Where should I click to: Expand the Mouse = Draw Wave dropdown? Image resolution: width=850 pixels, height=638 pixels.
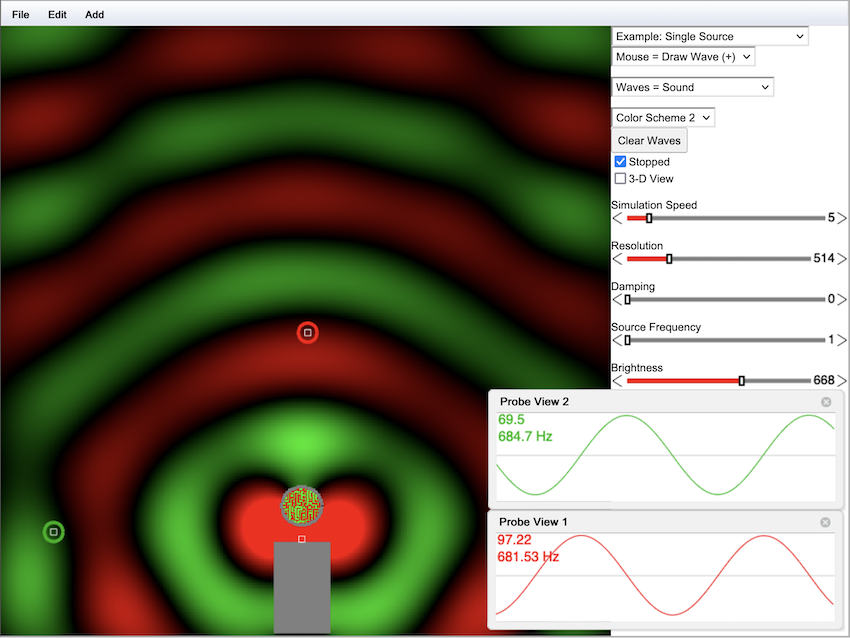(683, 57)
